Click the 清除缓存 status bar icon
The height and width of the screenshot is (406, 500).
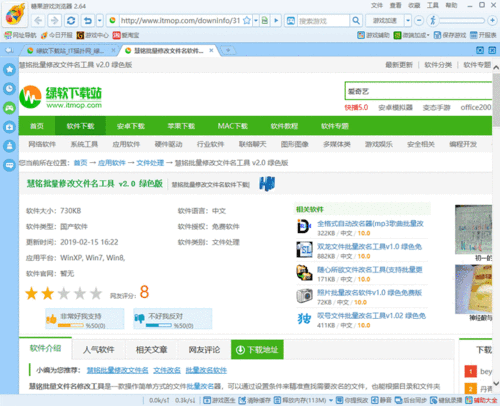click(x=255, y=400)
